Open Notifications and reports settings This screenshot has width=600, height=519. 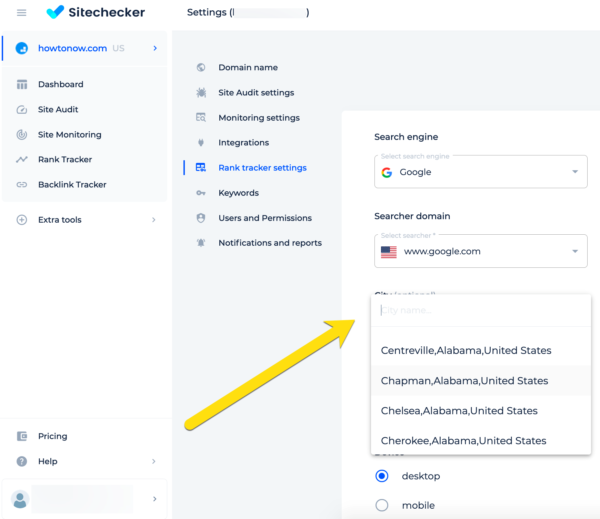tap(270, 243)
